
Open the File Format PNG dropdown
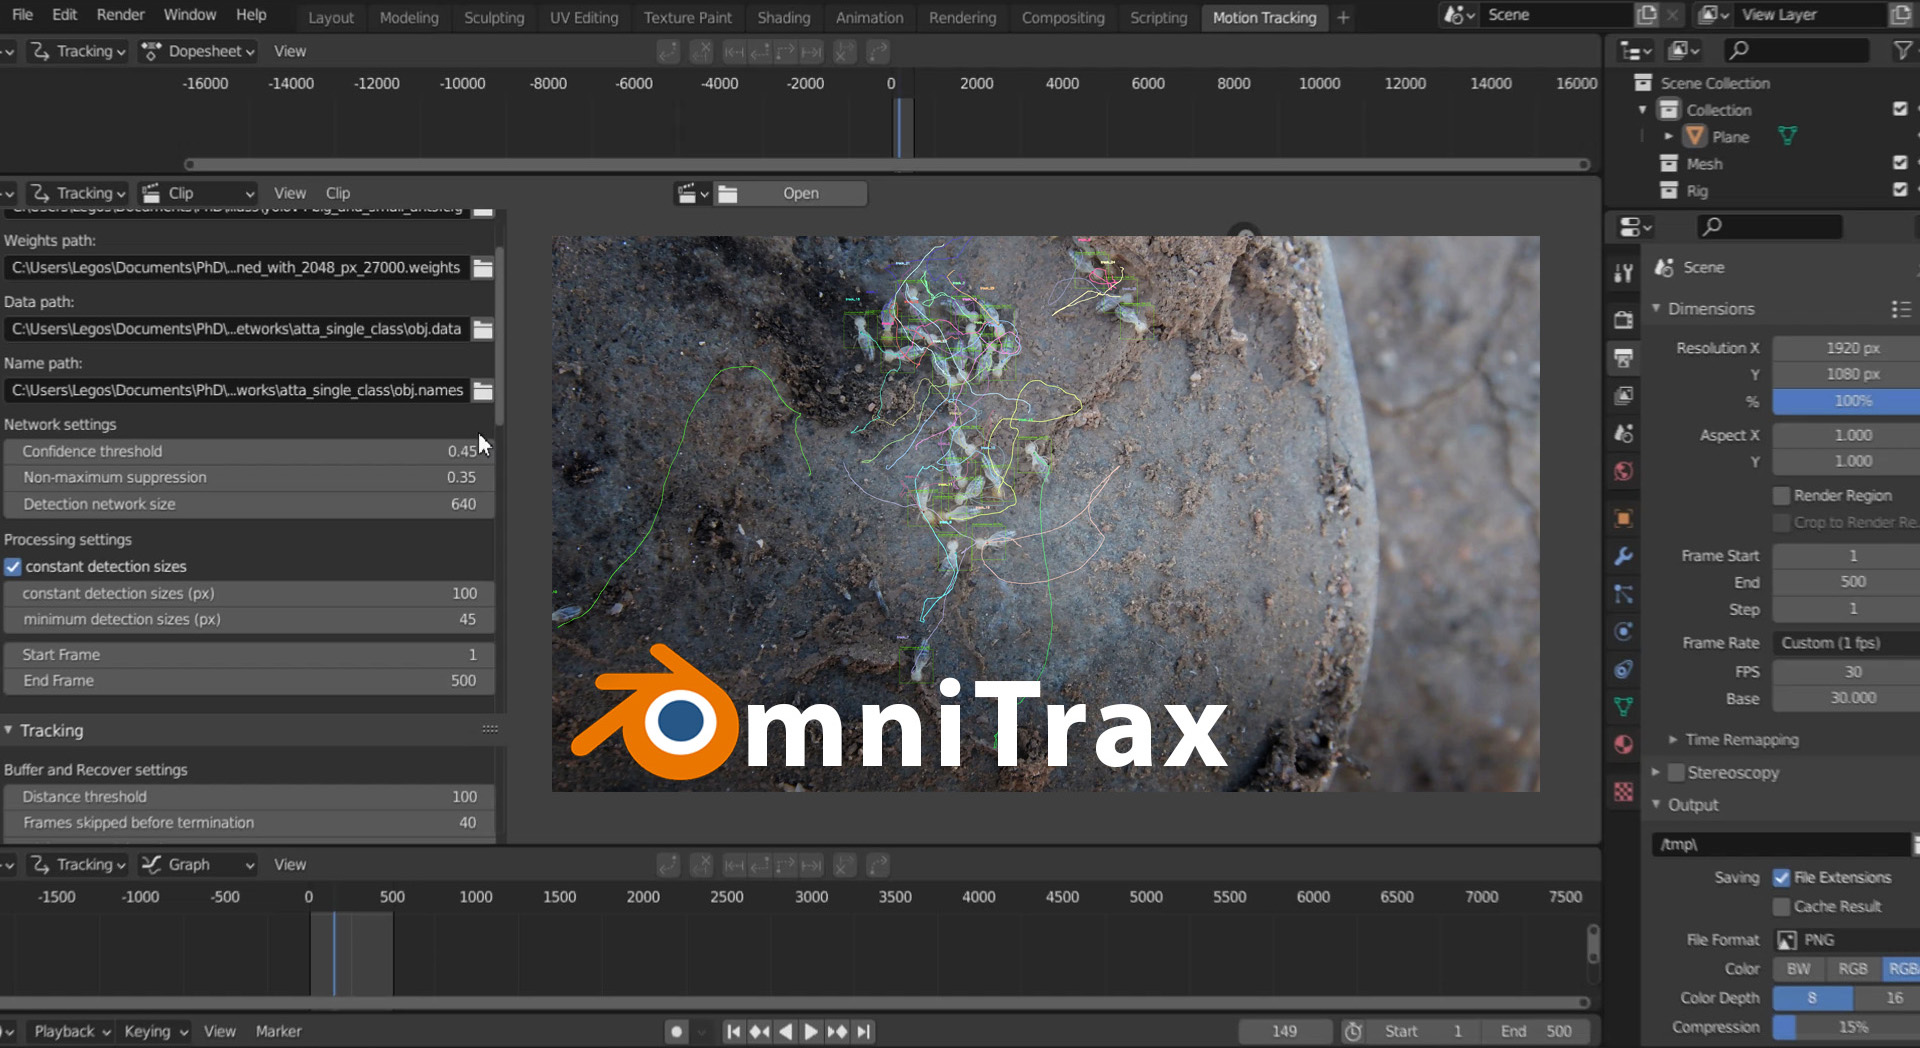1846,940
